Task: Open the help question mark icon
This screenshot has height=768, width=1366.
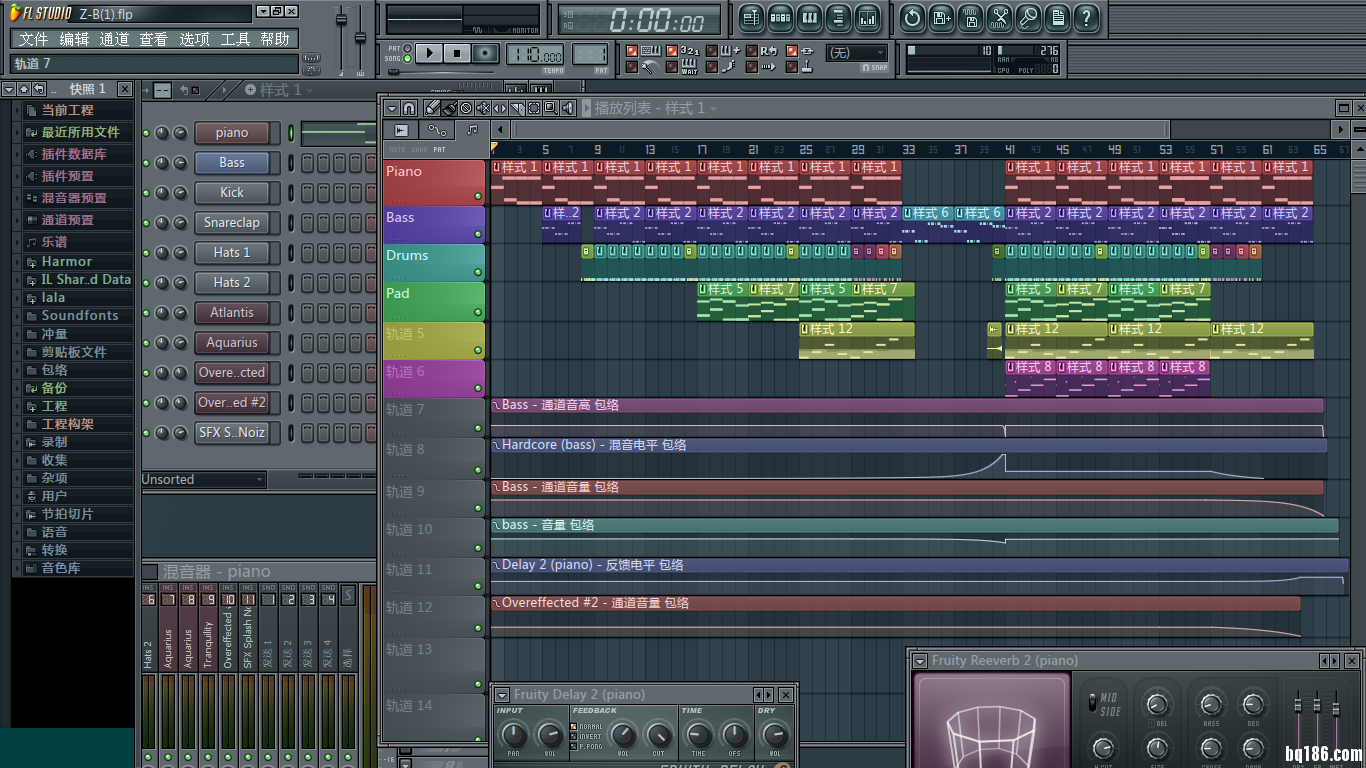Action: tap(1086, 18)
